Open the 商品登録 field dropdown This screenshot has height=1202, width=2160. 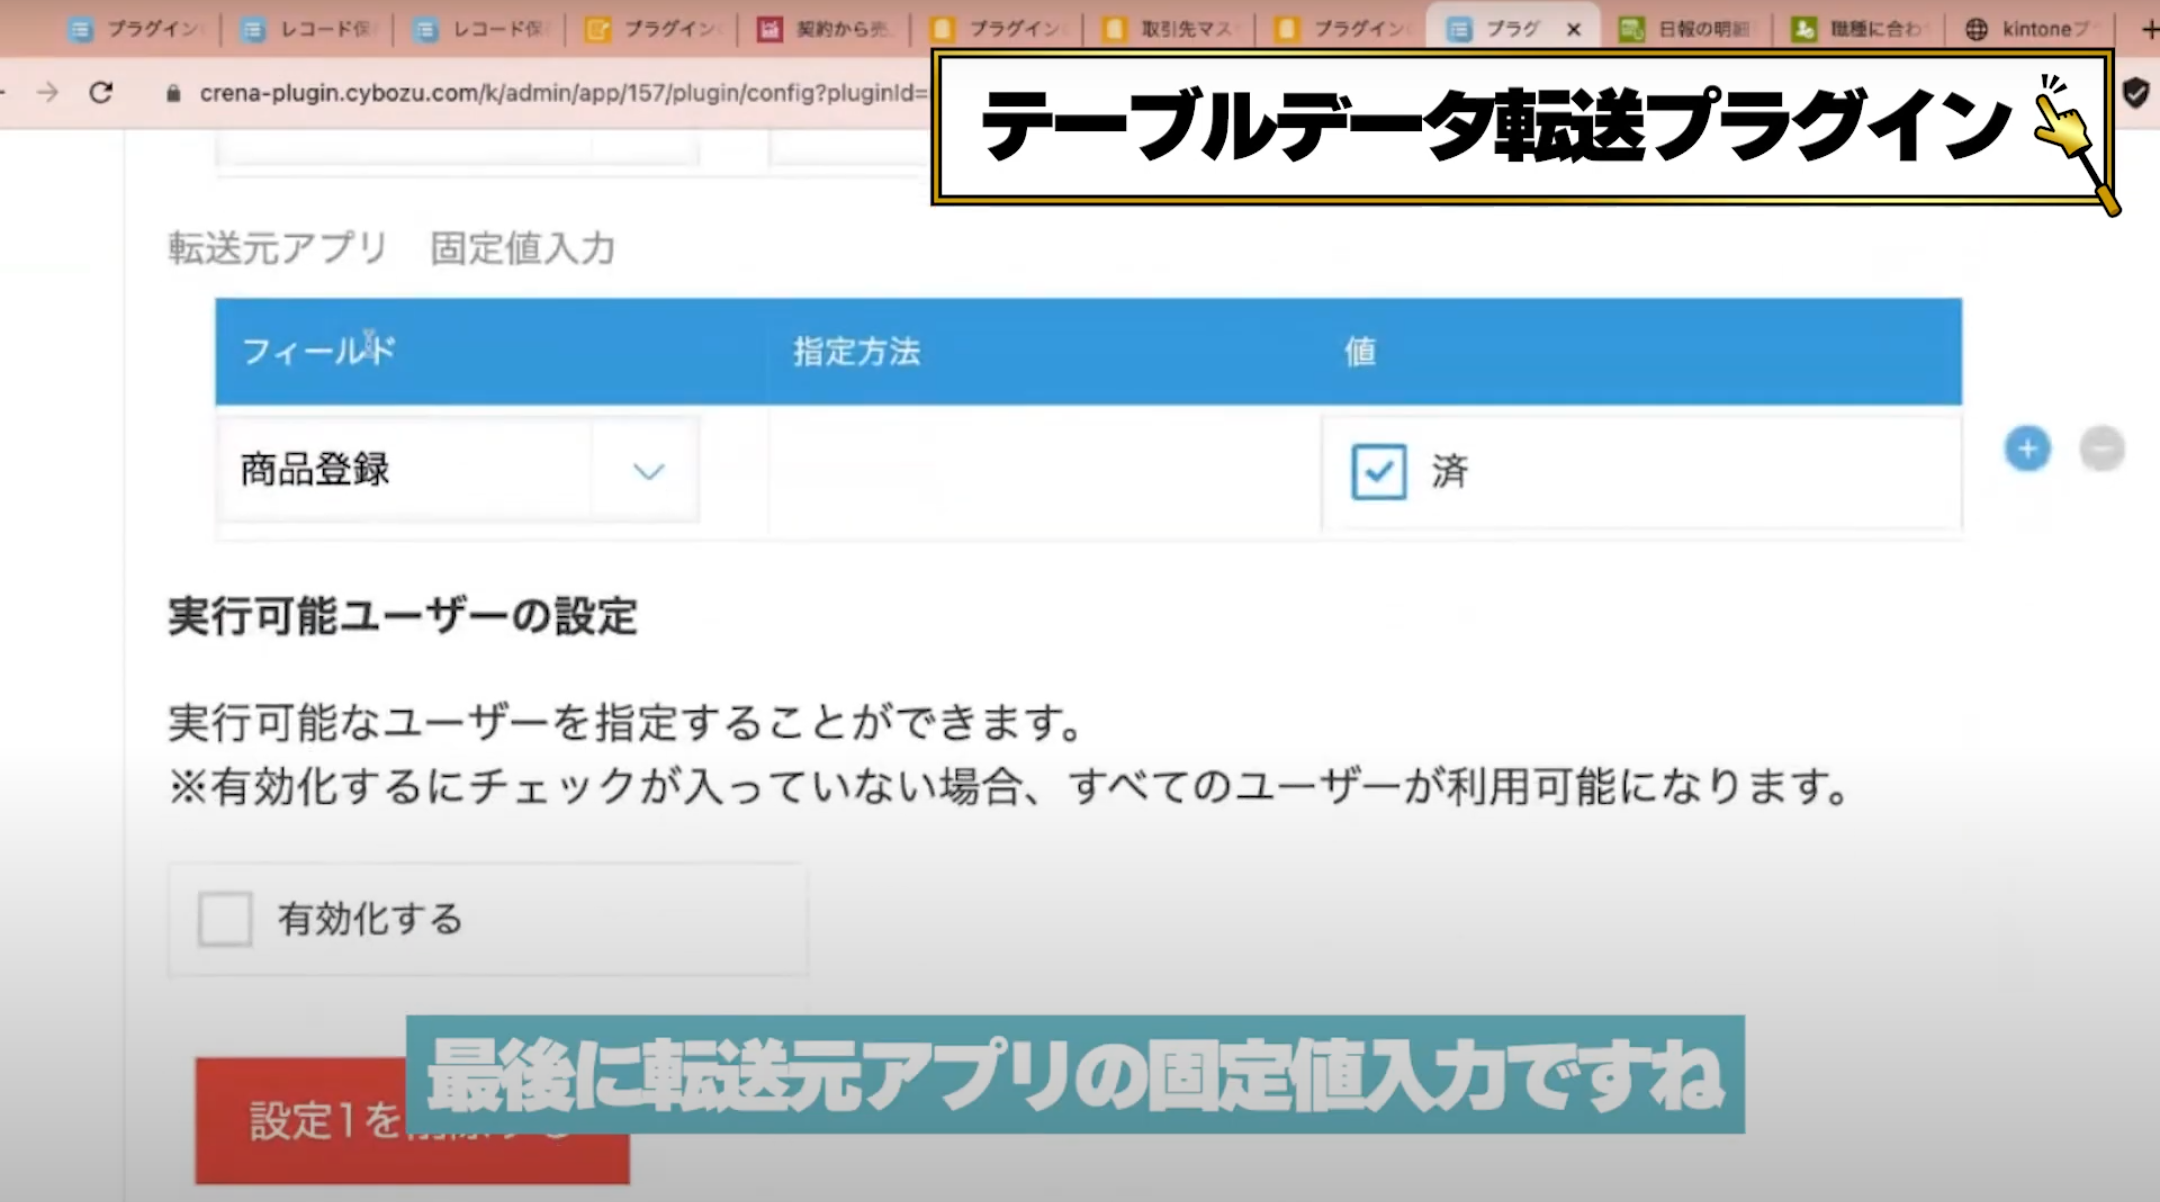[458, 469]
